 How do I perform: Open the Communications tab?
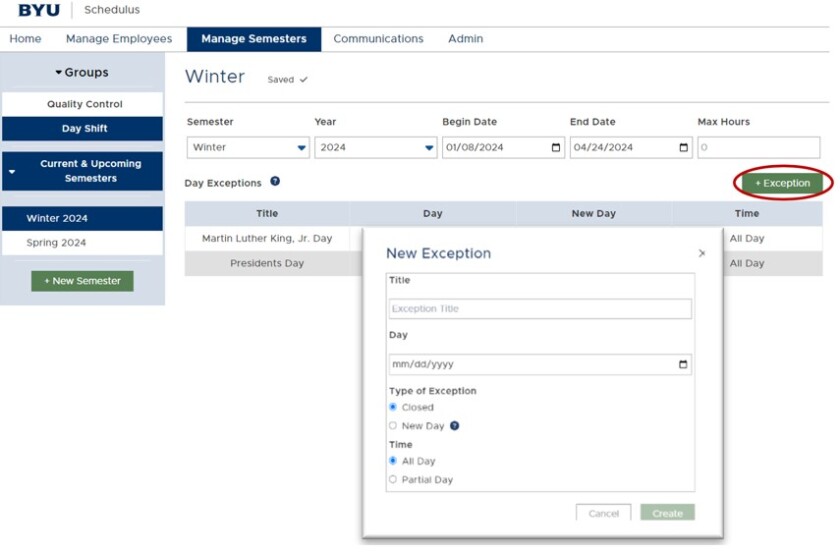click(378, 39)
